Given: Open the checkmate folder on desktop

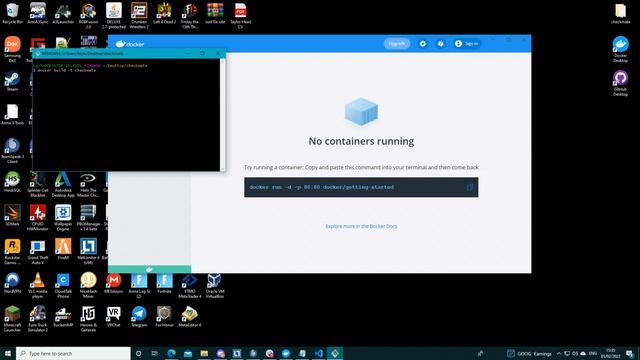Looking at the screenshot, I should click(x=620, y=13).
